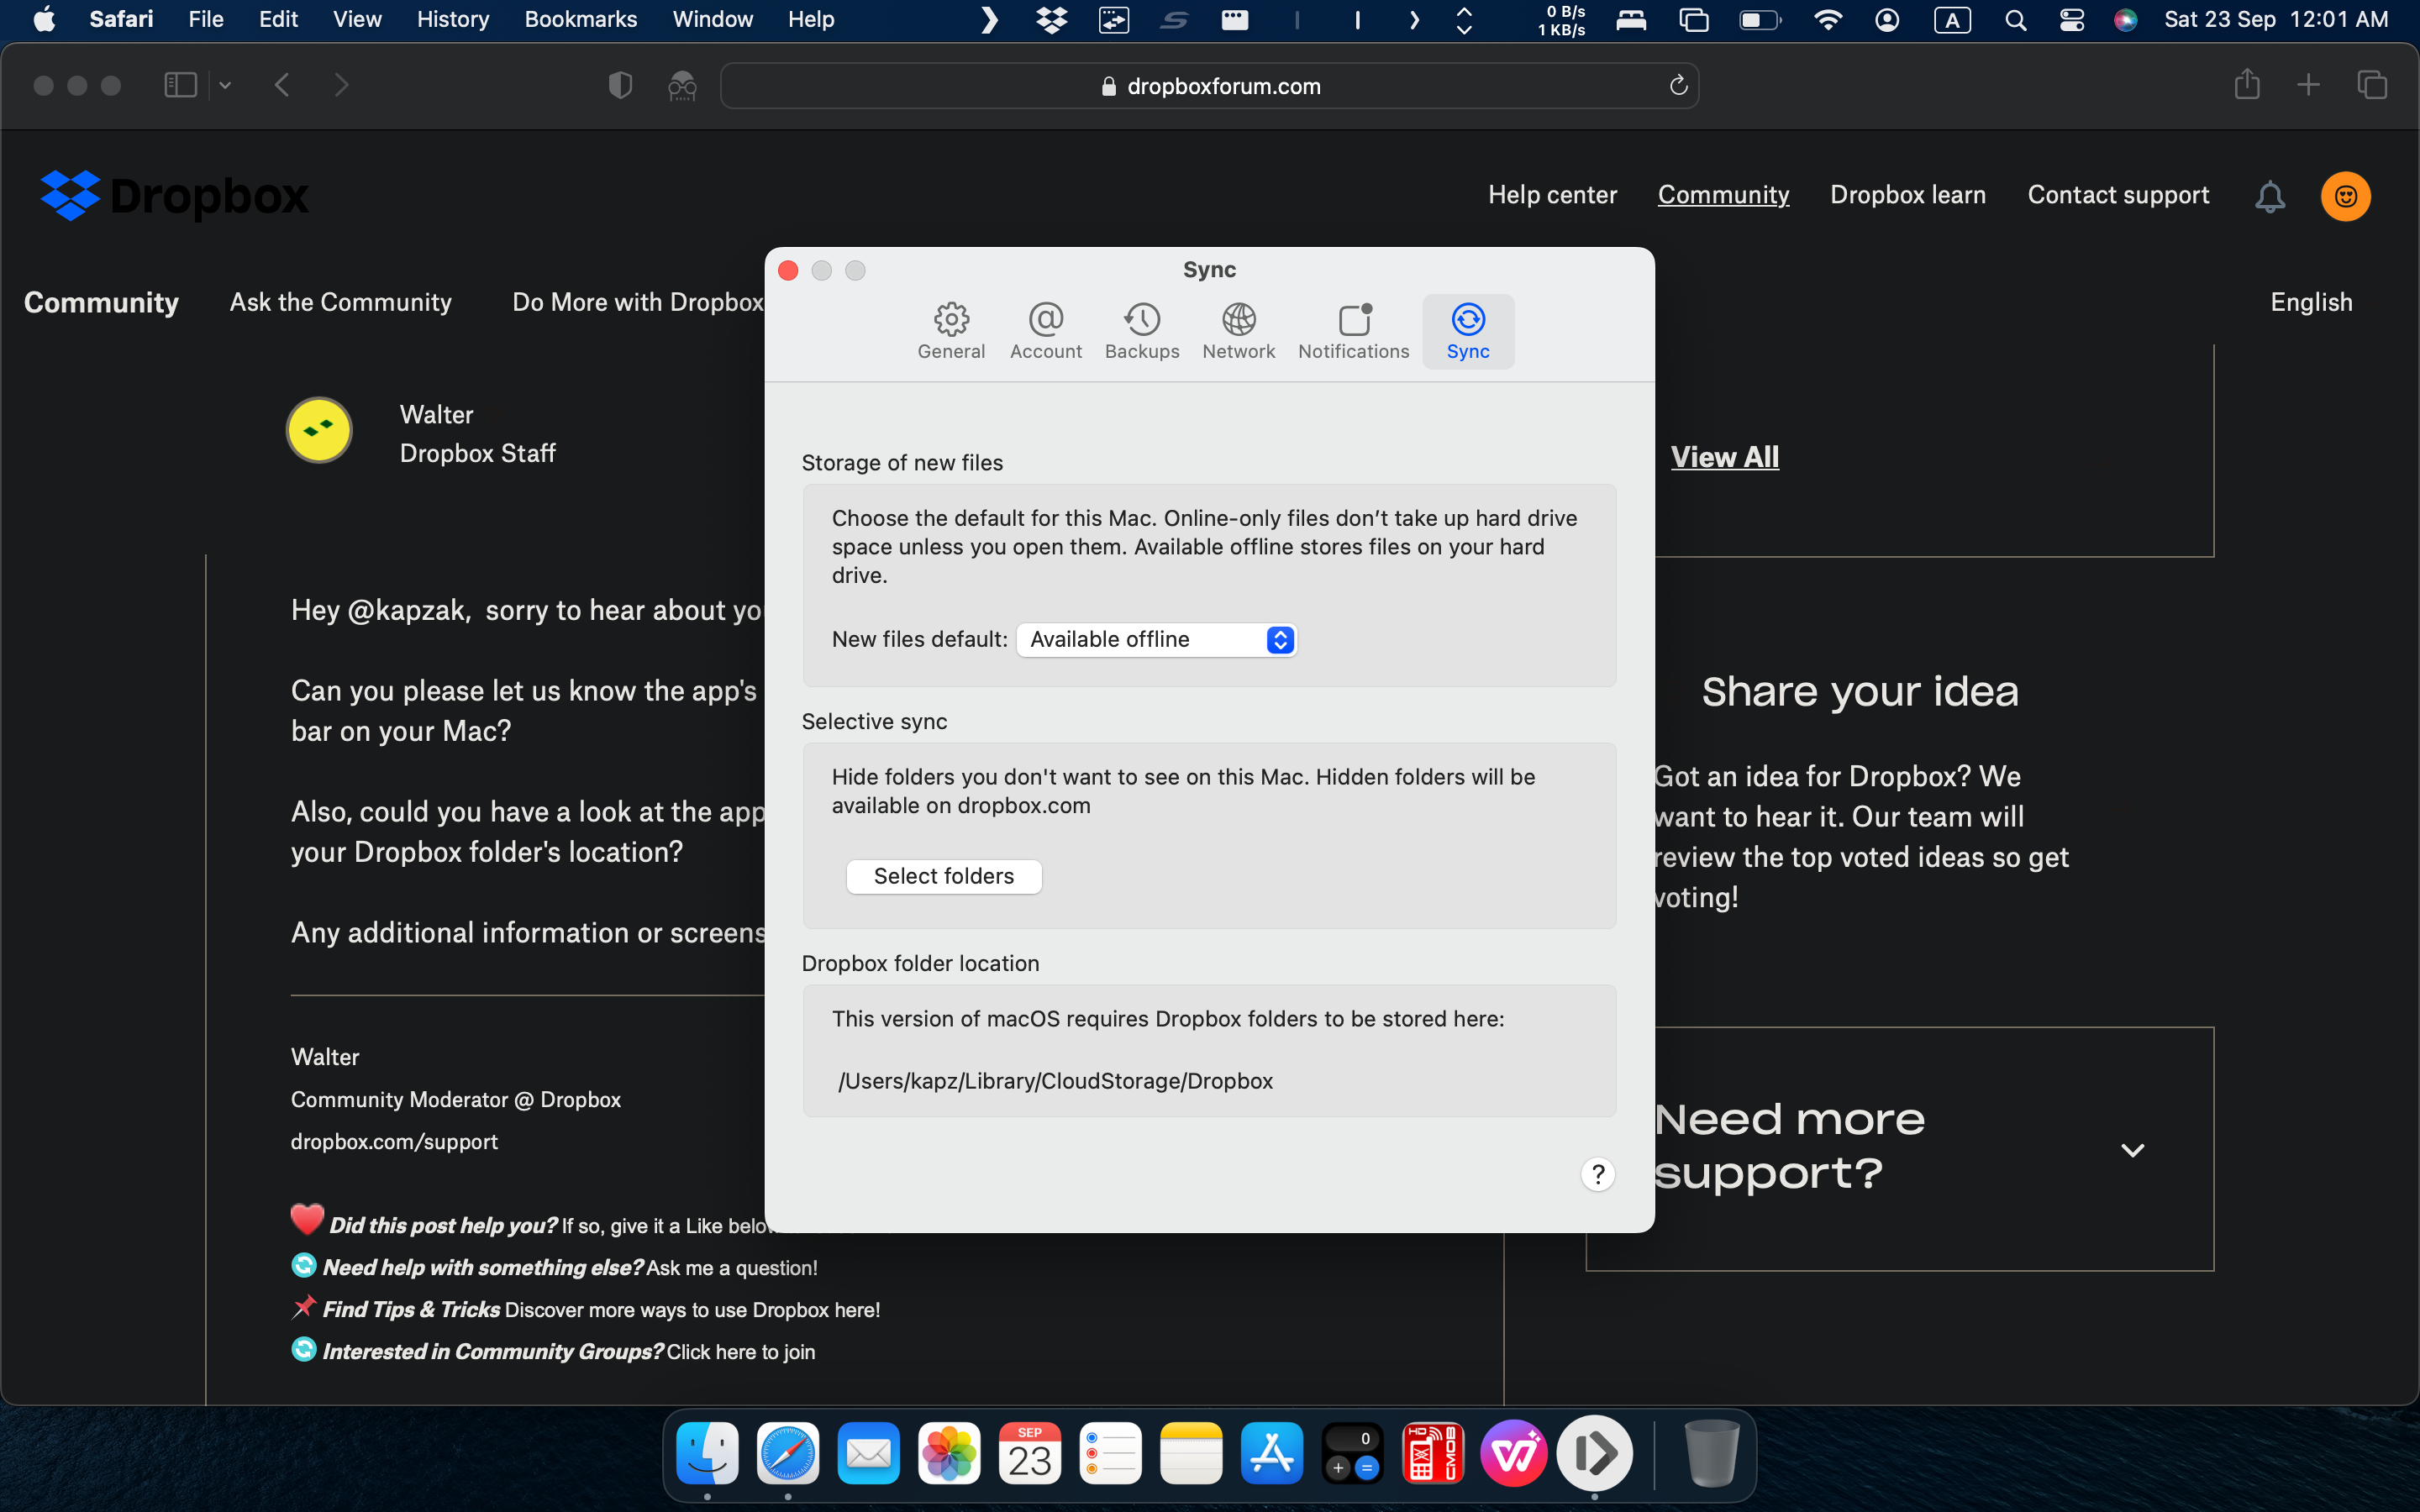Image resolution: width=2420 pixels, height=1512 pixels.
Task: Open the Notifications tab
Action: 1353,331
